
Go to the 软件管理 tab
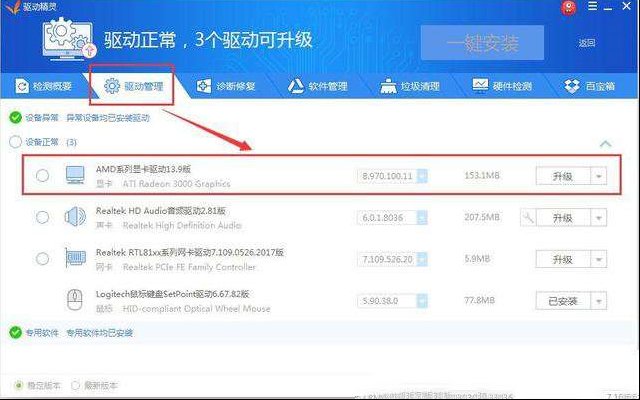point(318,86)
